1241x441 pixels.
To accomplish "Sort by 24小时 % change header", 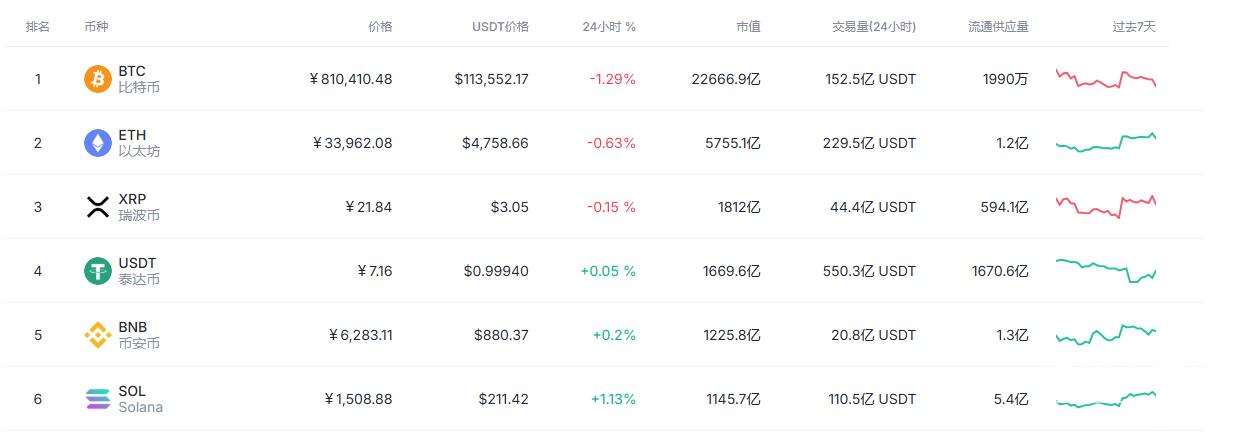I will click(x=609, y=27).
